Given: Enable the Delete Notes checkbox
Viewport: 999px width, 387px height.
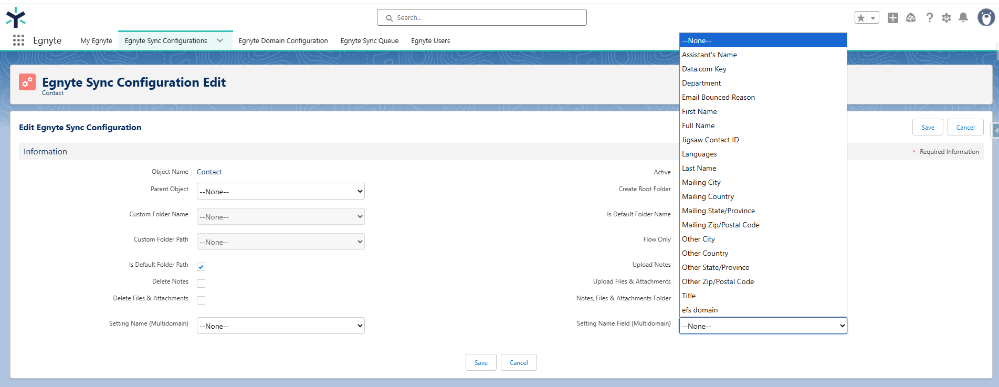Looking at the screenshot, I should tap(201, 283).
